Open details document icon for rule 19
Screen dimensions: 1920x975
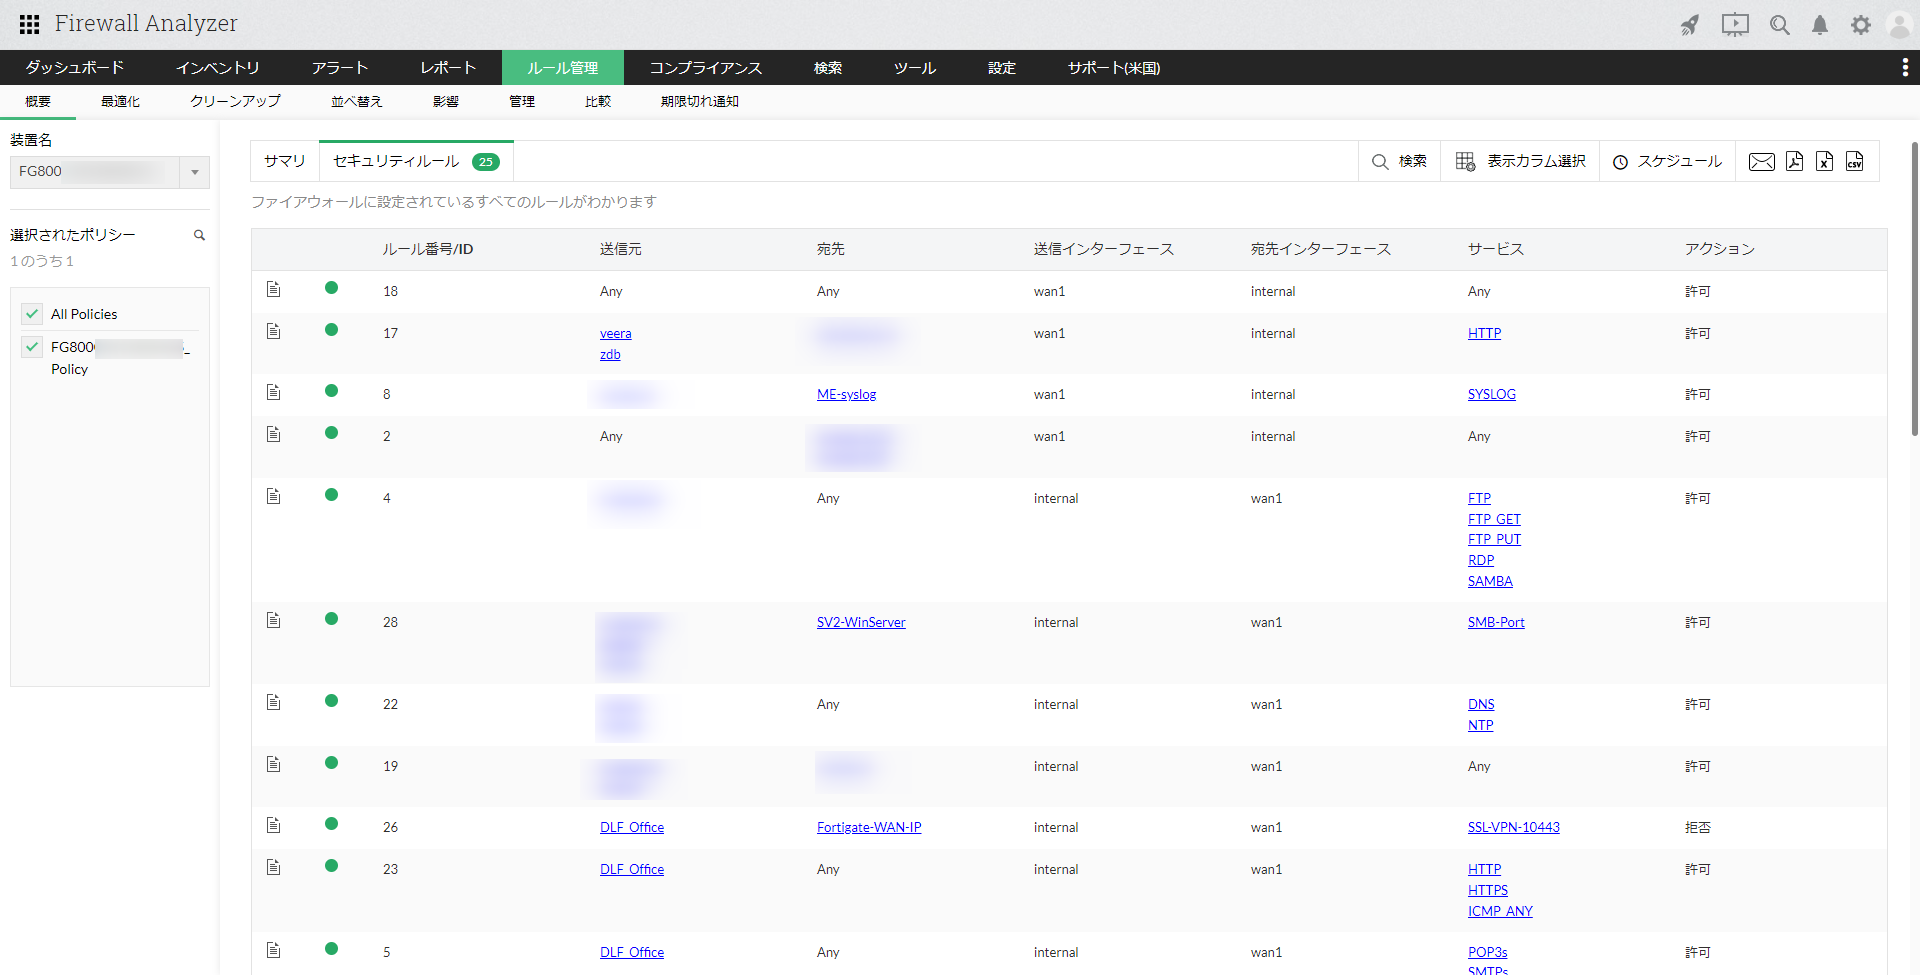pyautogui.click(x=273, y=765)
